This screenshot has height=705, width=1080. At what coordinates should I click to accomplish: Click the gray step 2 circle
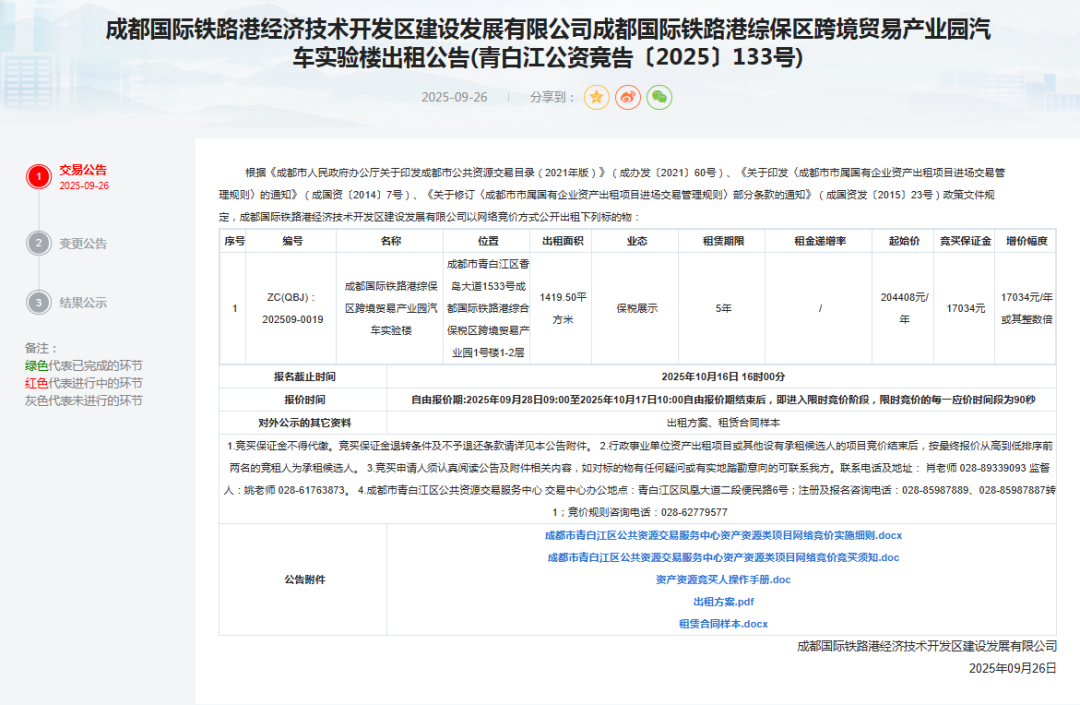pos(38,243)
